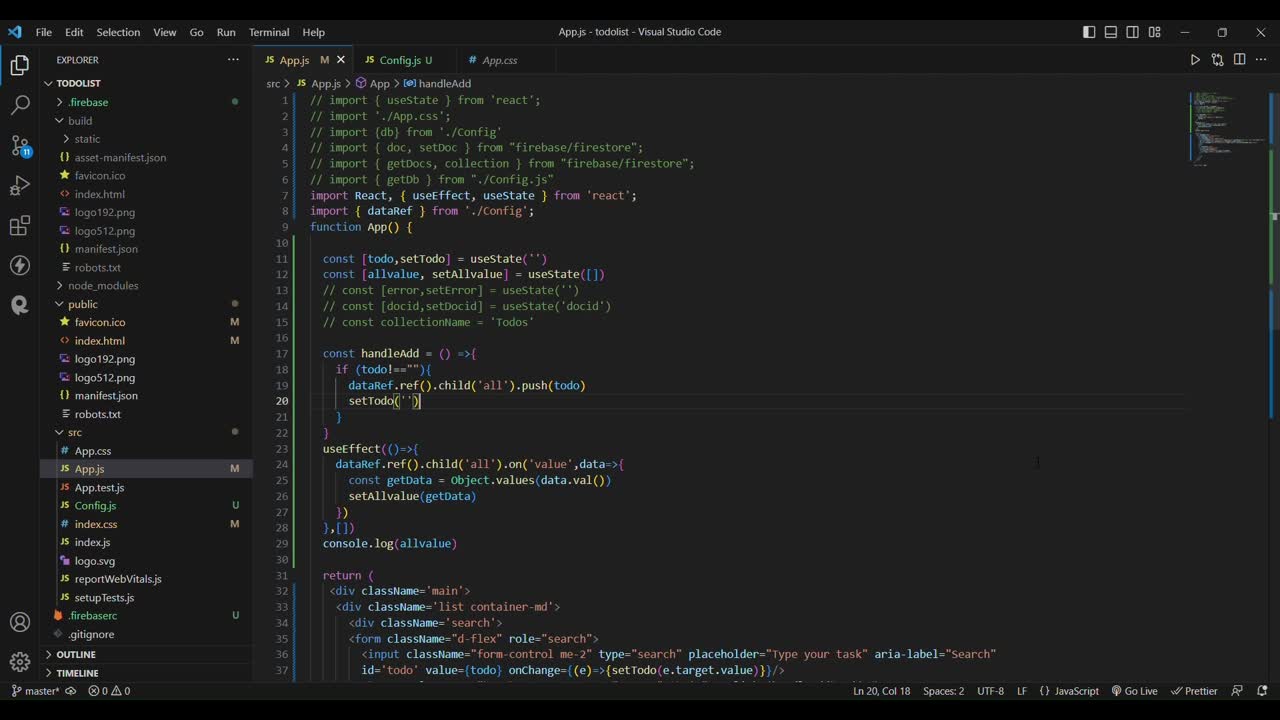Viewport: 1280px width, 720px height.
Task: Open the File menu
Action: (x=44, y=32)
